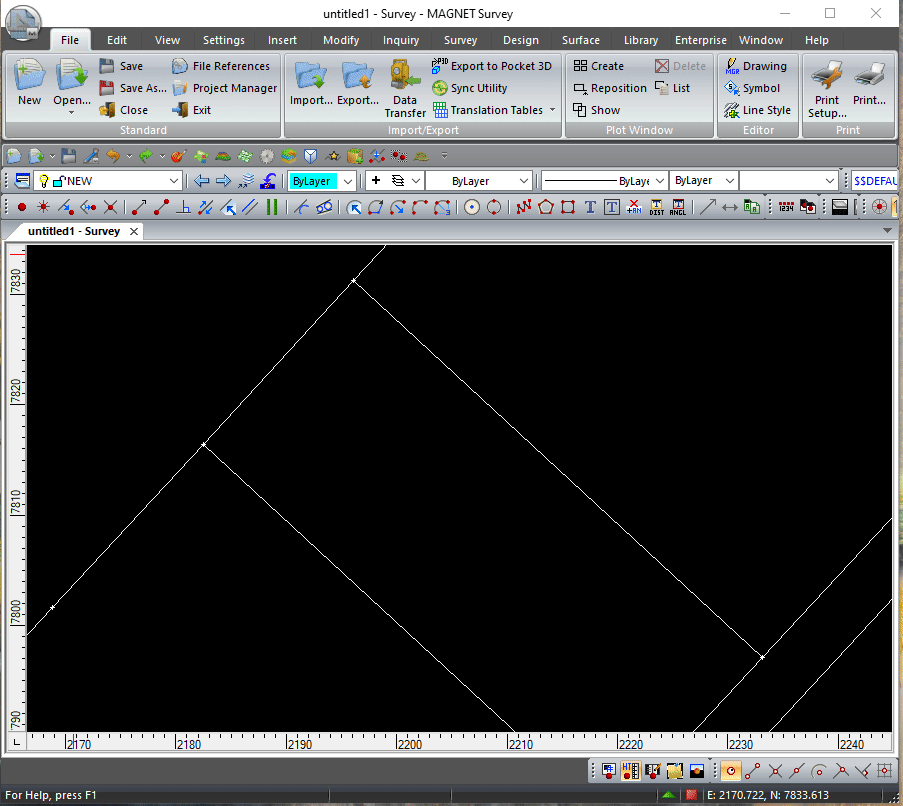Open the Surface menu

click(x=580, y=40)
